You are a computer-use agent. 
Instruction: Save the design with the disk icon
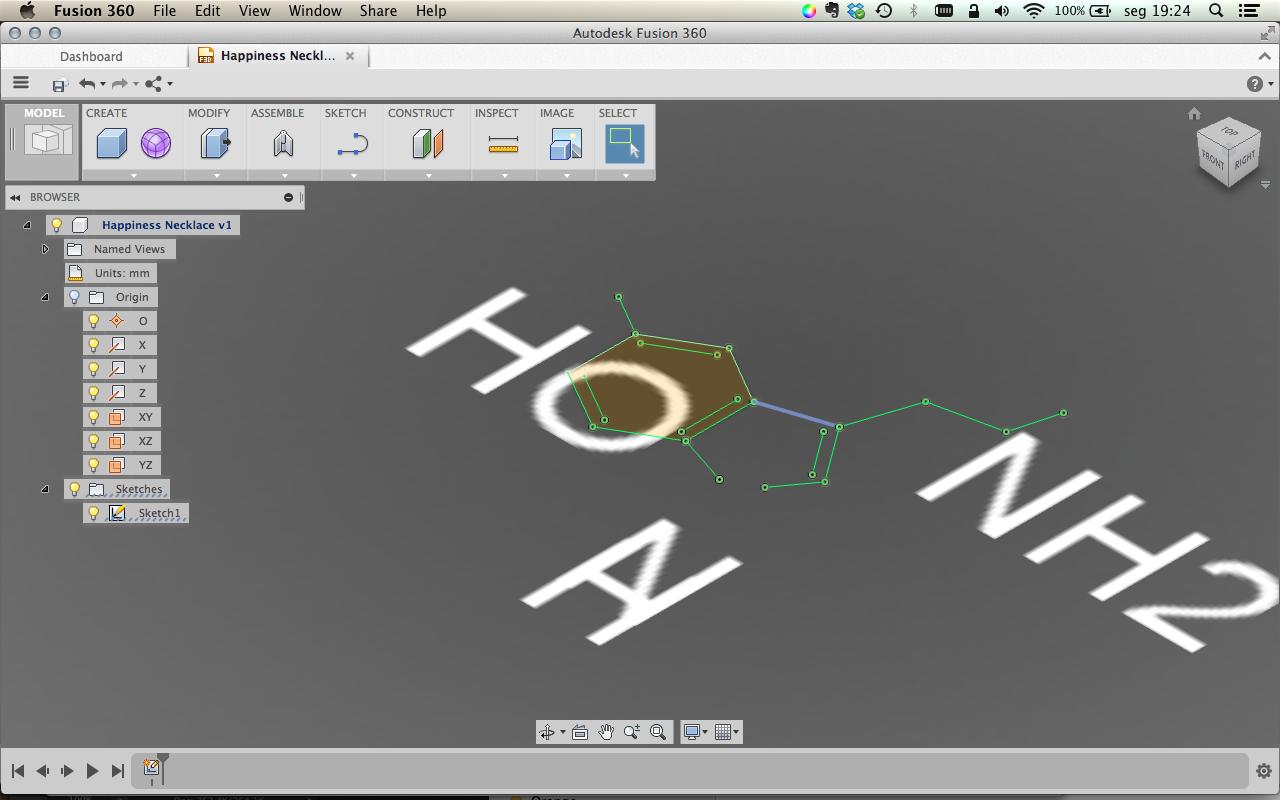(59, 85)
